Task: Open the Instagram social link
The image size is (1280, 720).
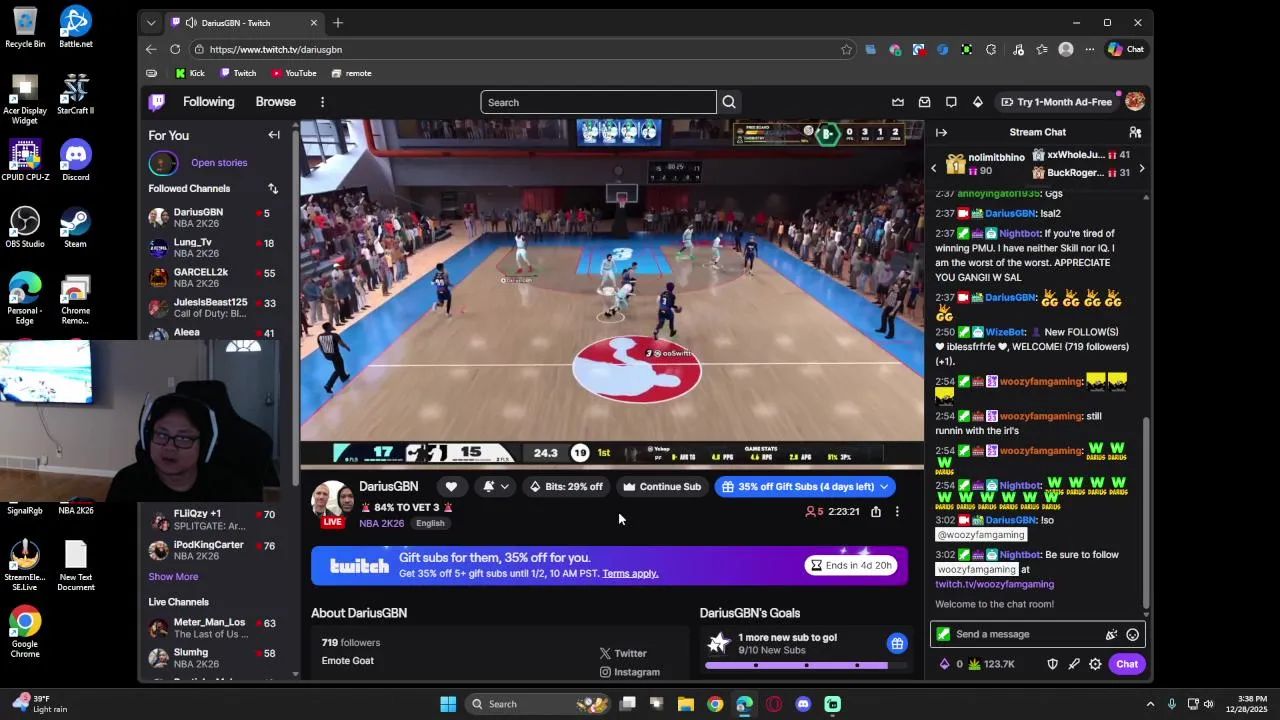Action: [629, 672]
